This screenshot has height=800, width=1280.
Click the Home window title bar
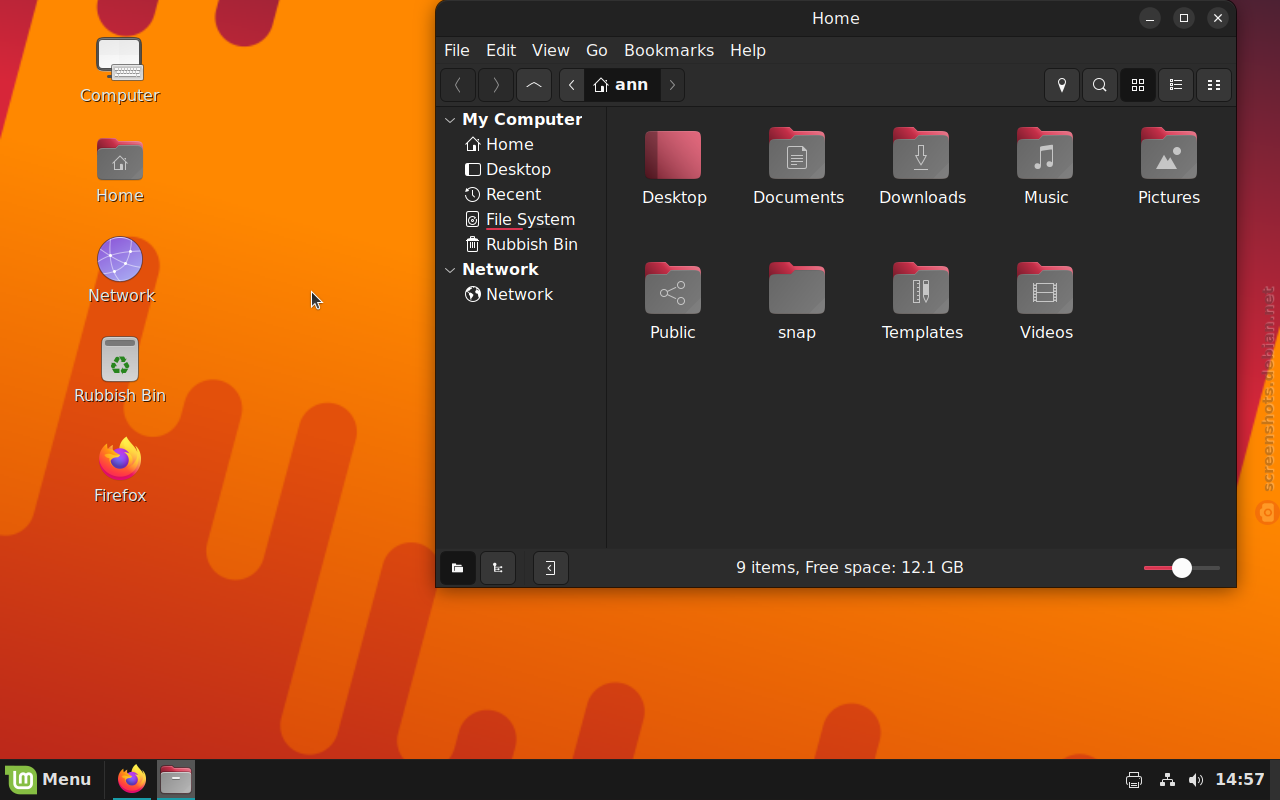(x=836, y=18)
